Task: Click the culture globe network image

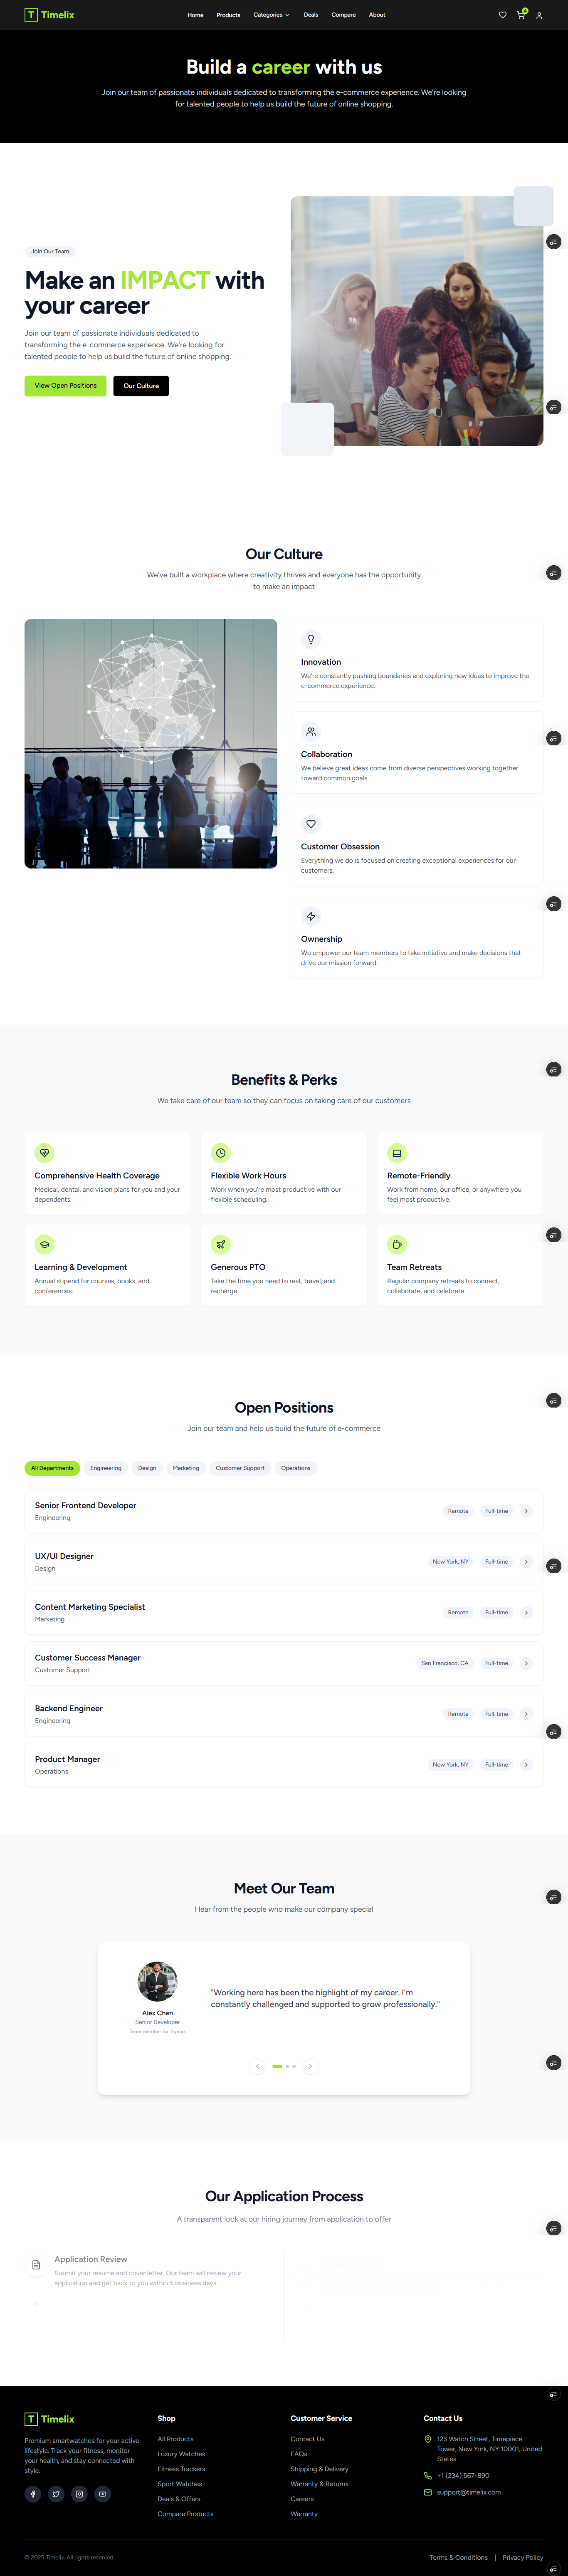Action: (151, 744)
